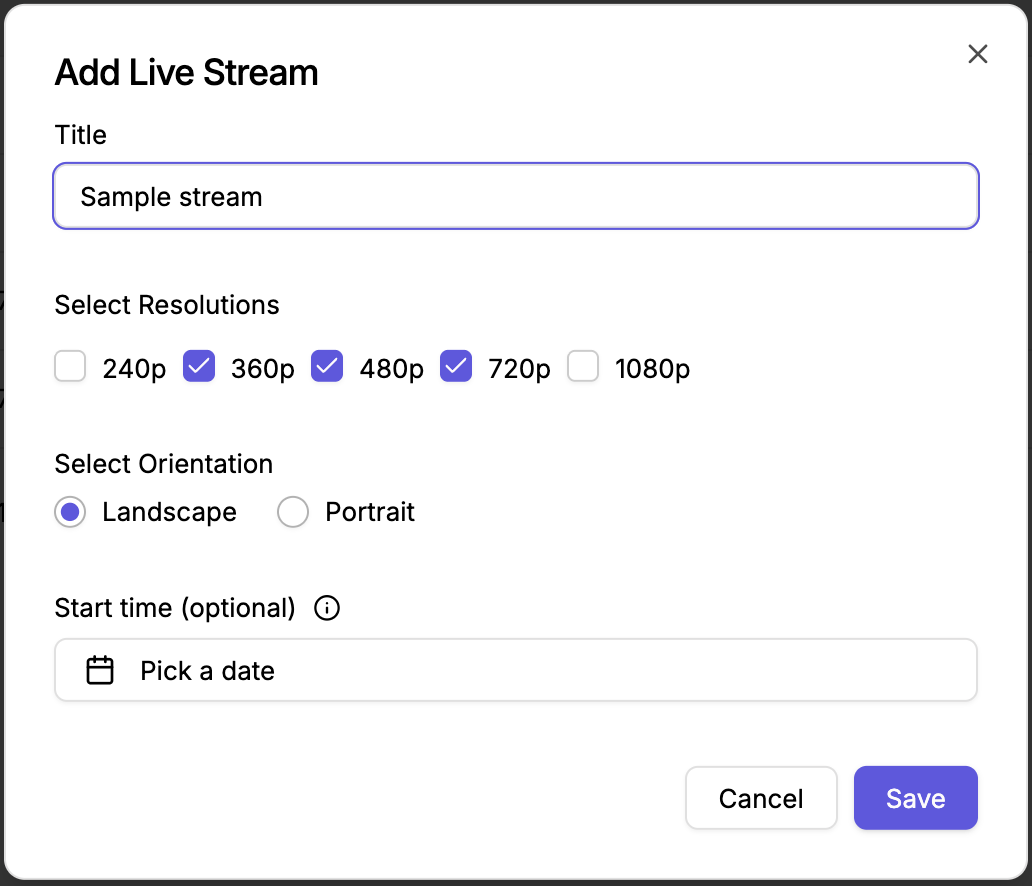Screen dimensions: 1032x886
Task: Click the 'Landscape' label text
Action: click(169, 513)
